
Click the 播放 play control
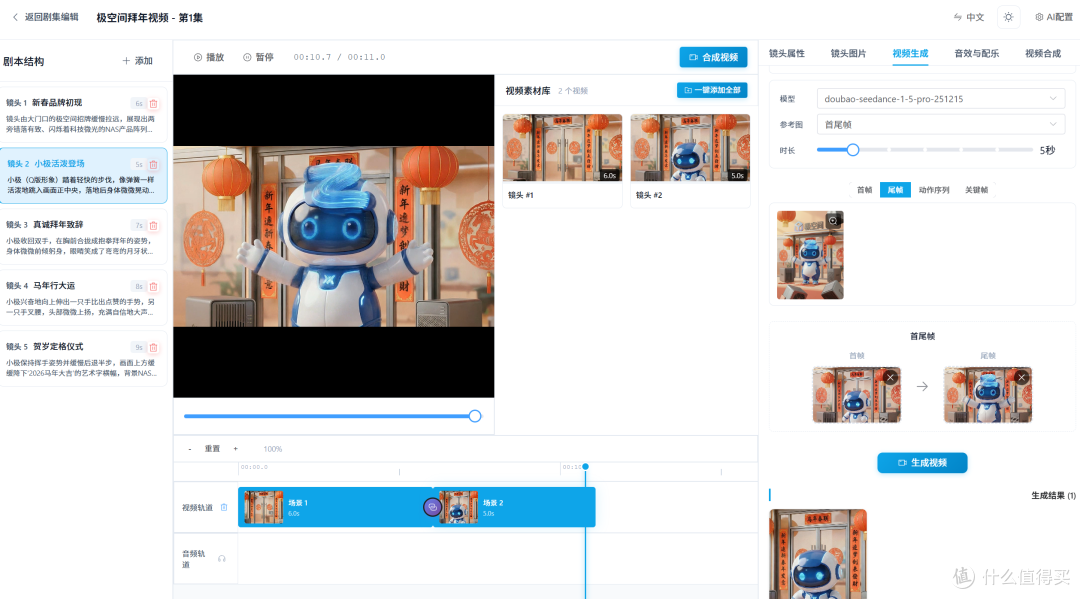(x=209, y=57)
